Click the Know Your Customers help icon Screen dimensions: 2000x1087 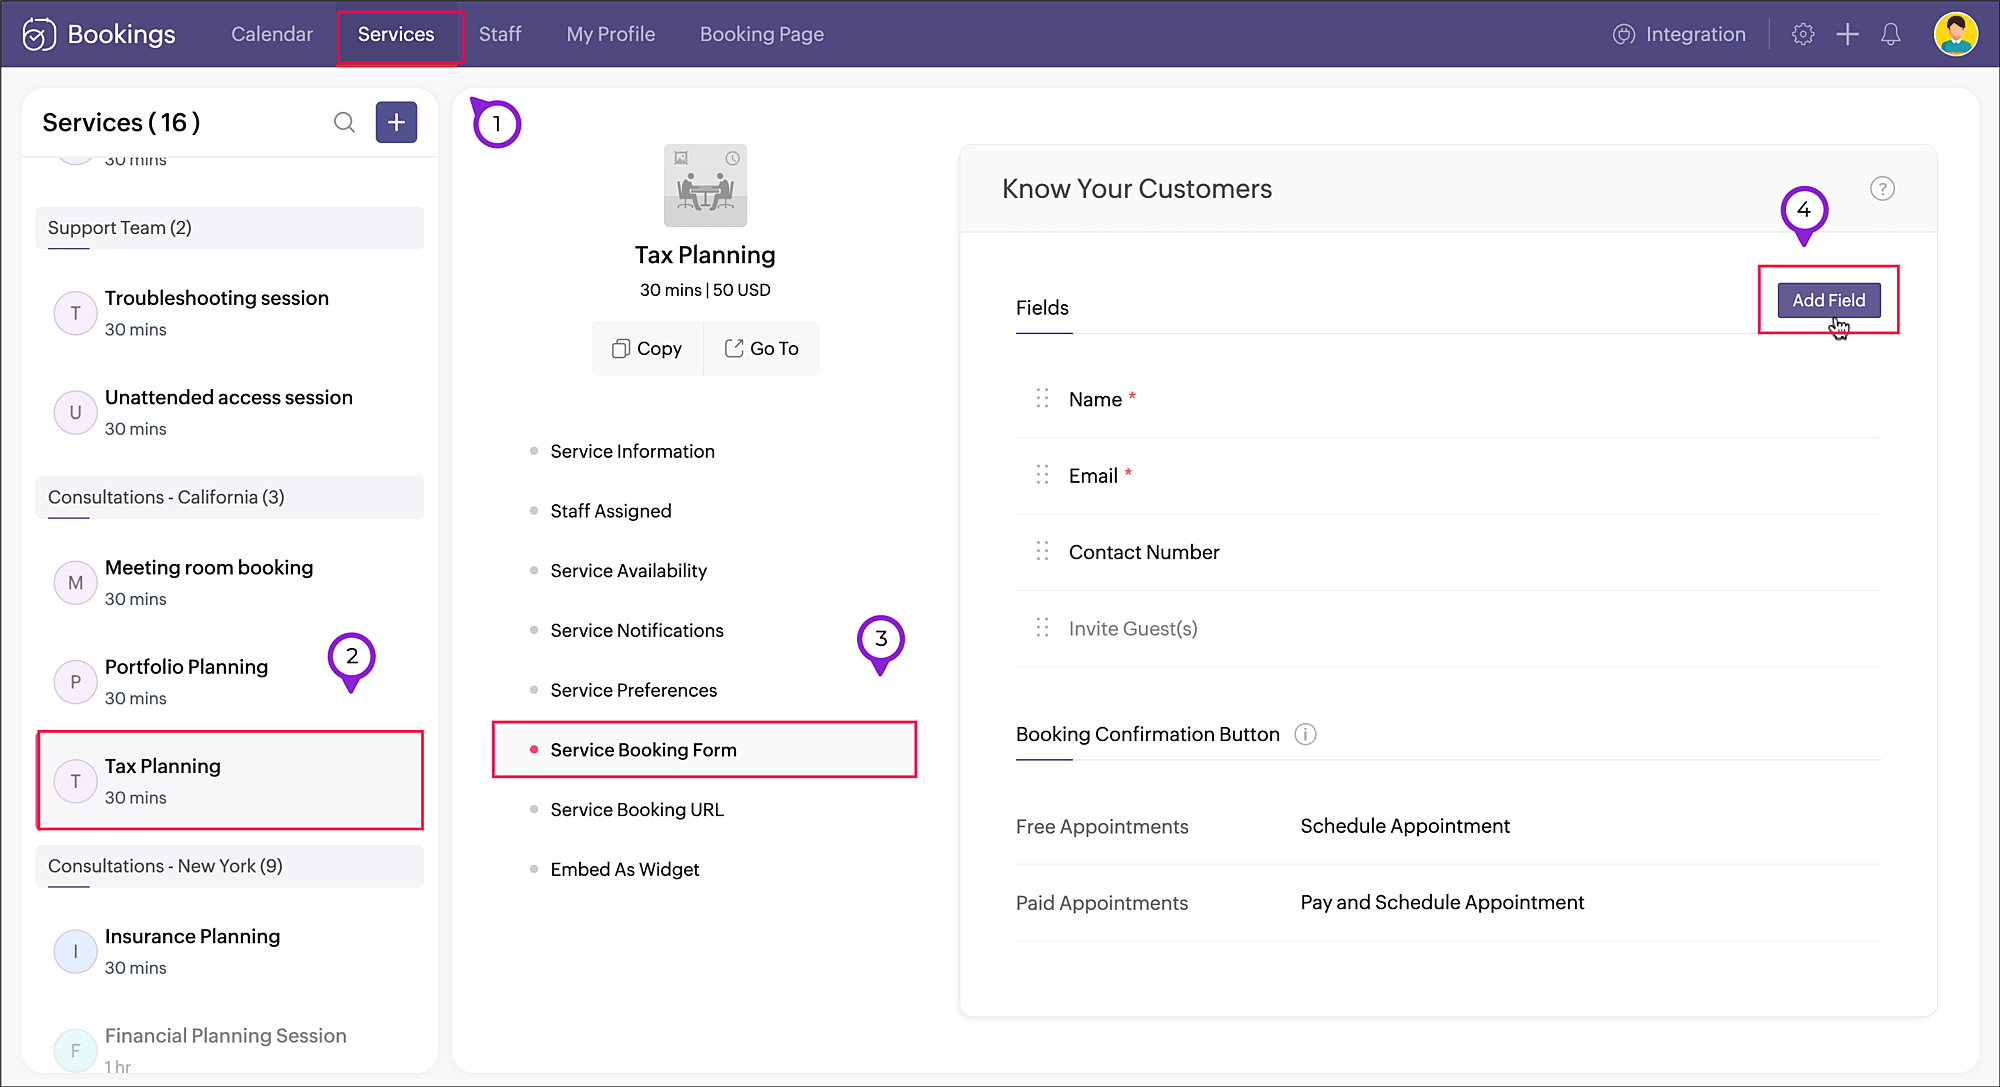[x=1882, y=189]
